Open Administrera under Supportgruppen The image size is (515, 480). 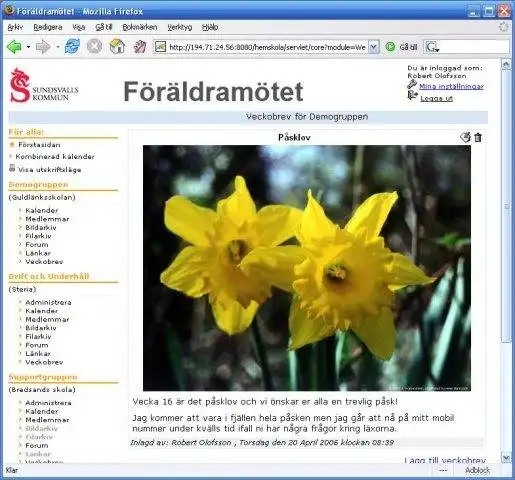point(48,403)
